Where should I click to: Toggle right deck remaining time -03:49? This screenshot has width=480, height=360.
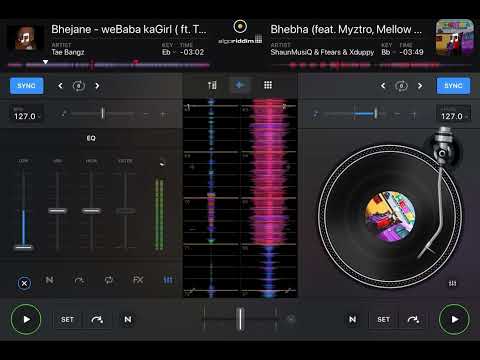click(x=411, y=52)
